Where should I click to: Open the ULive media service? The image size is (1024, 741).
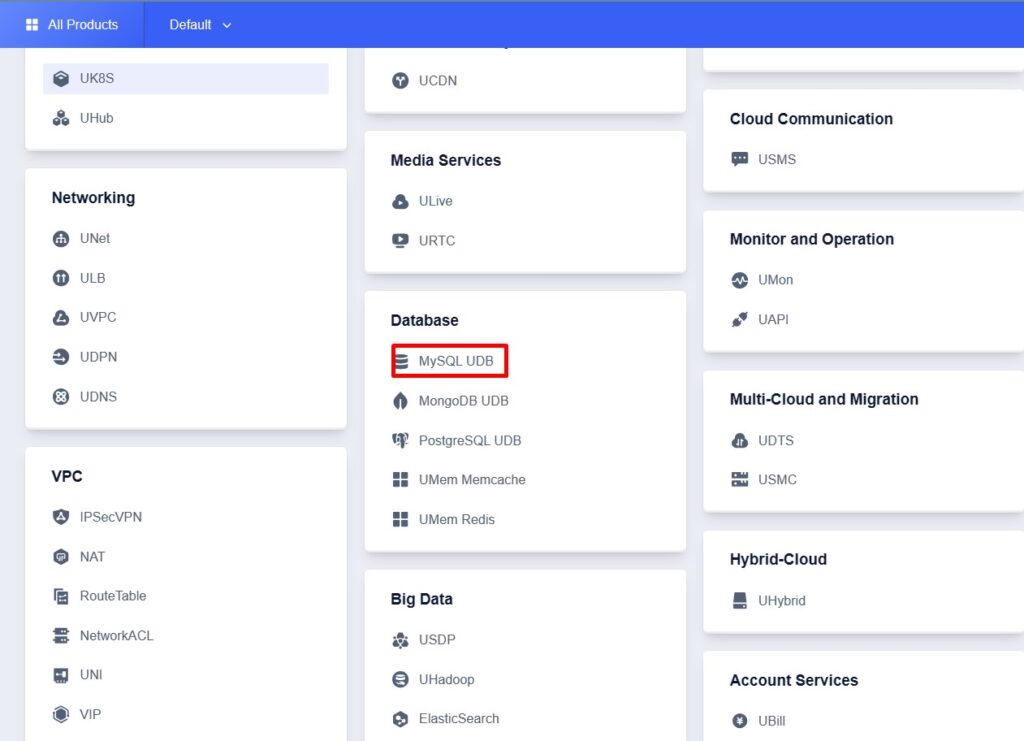point(435,201)
